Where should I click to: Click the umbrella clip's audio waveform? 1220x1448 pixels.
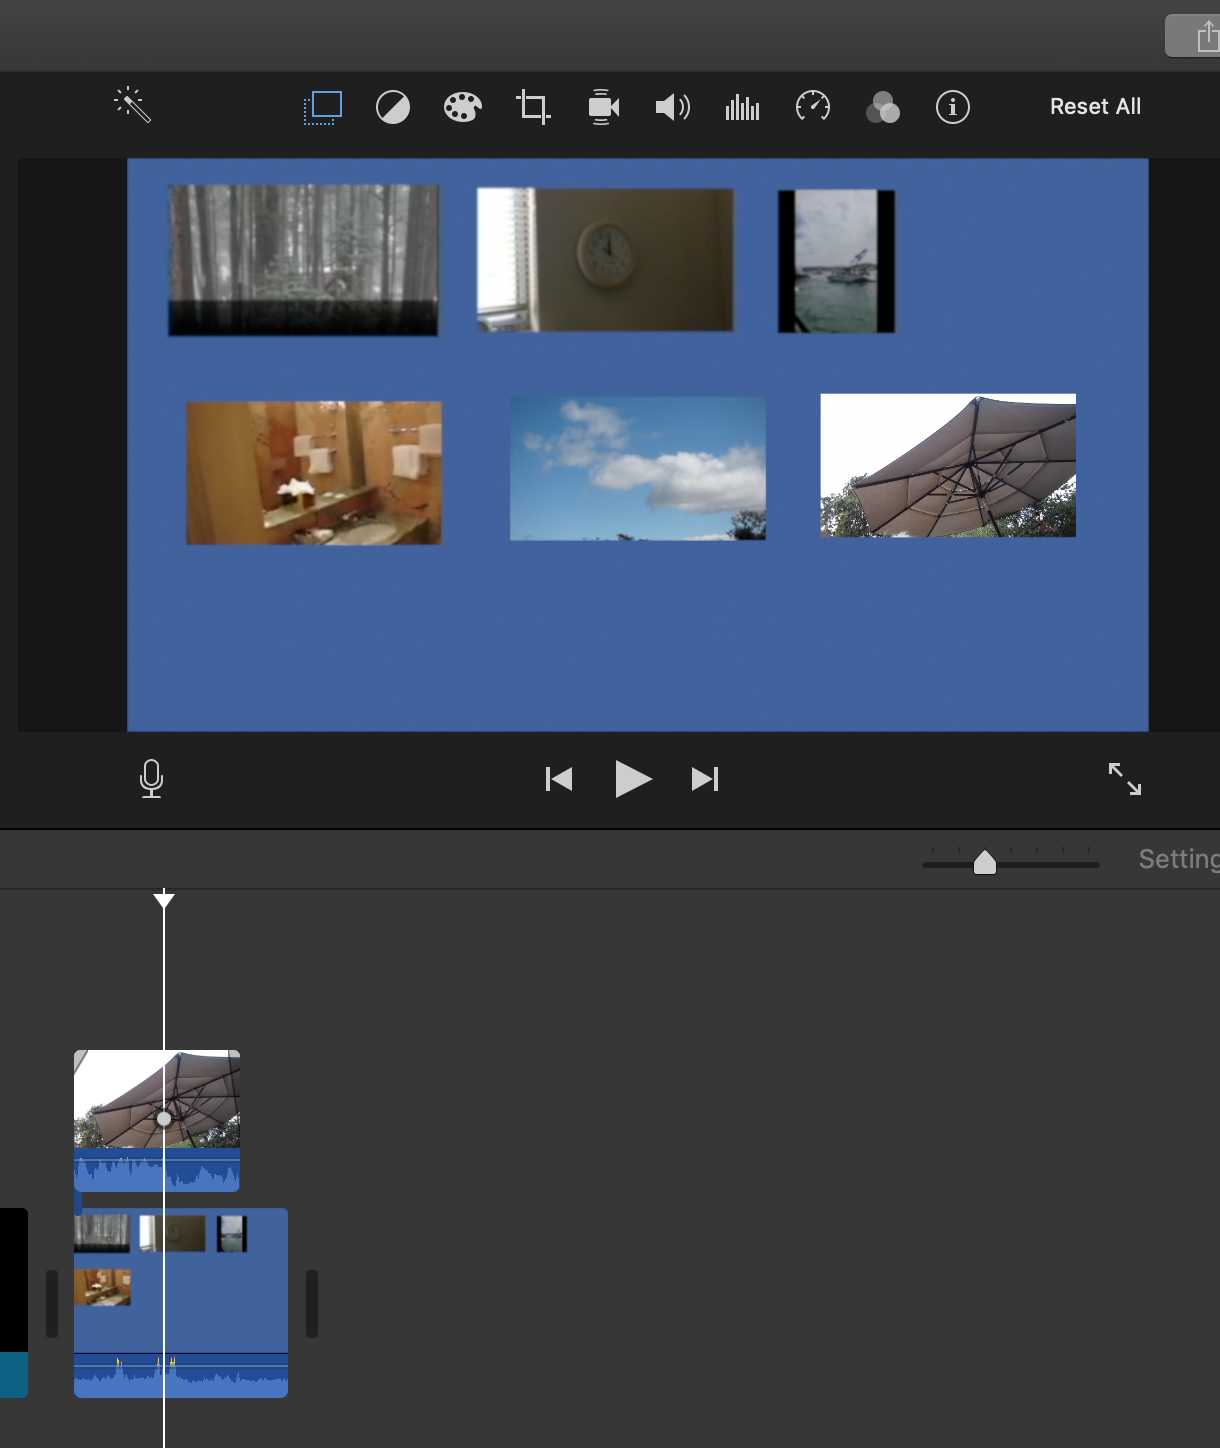(157, 1170)
